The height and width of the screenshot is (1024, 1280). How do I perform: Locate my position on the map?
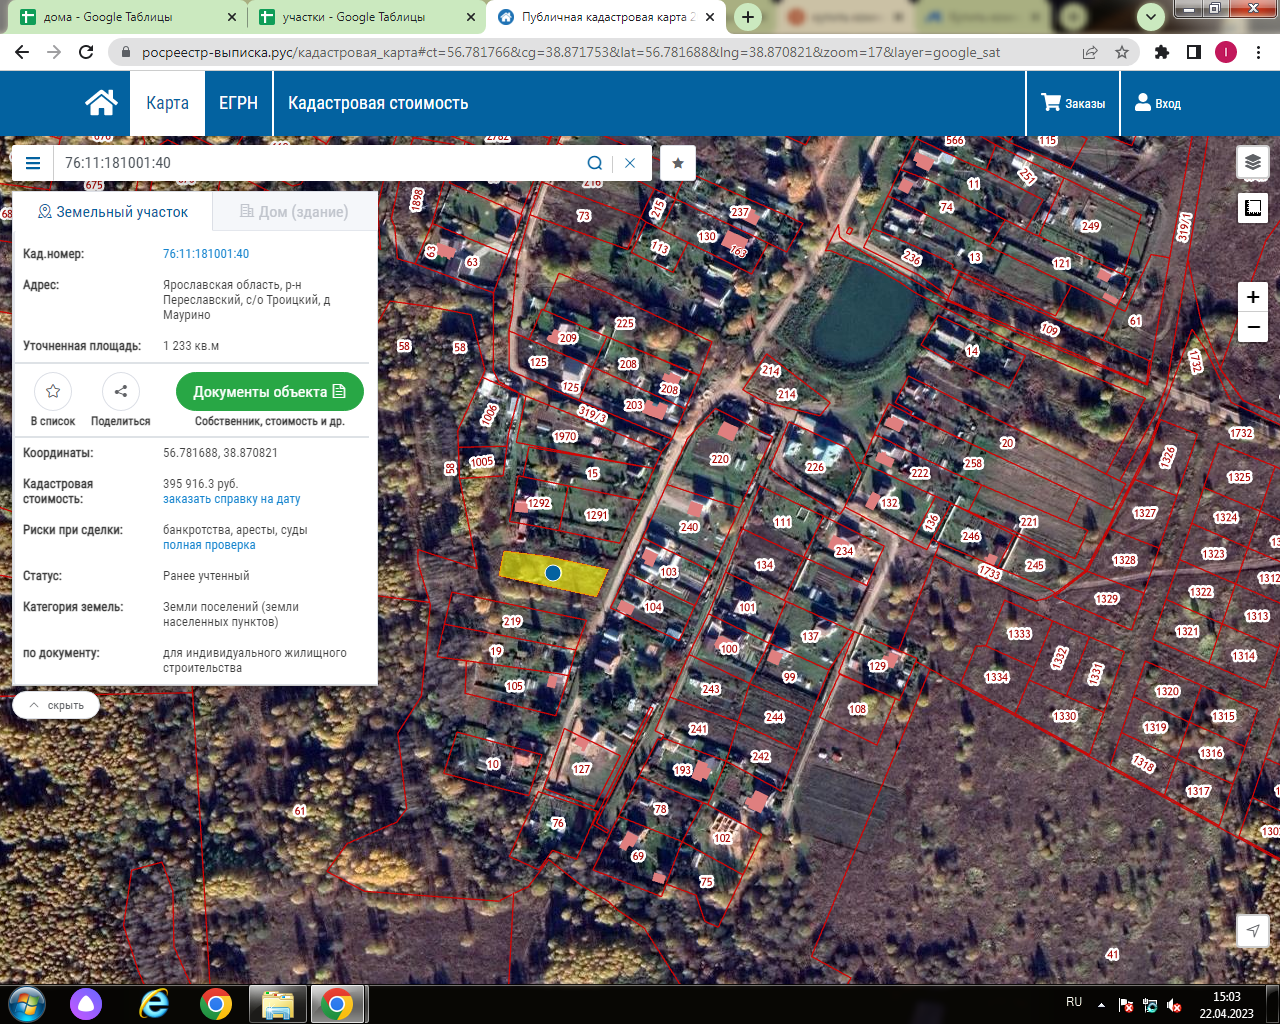(x=1253, y=931)
